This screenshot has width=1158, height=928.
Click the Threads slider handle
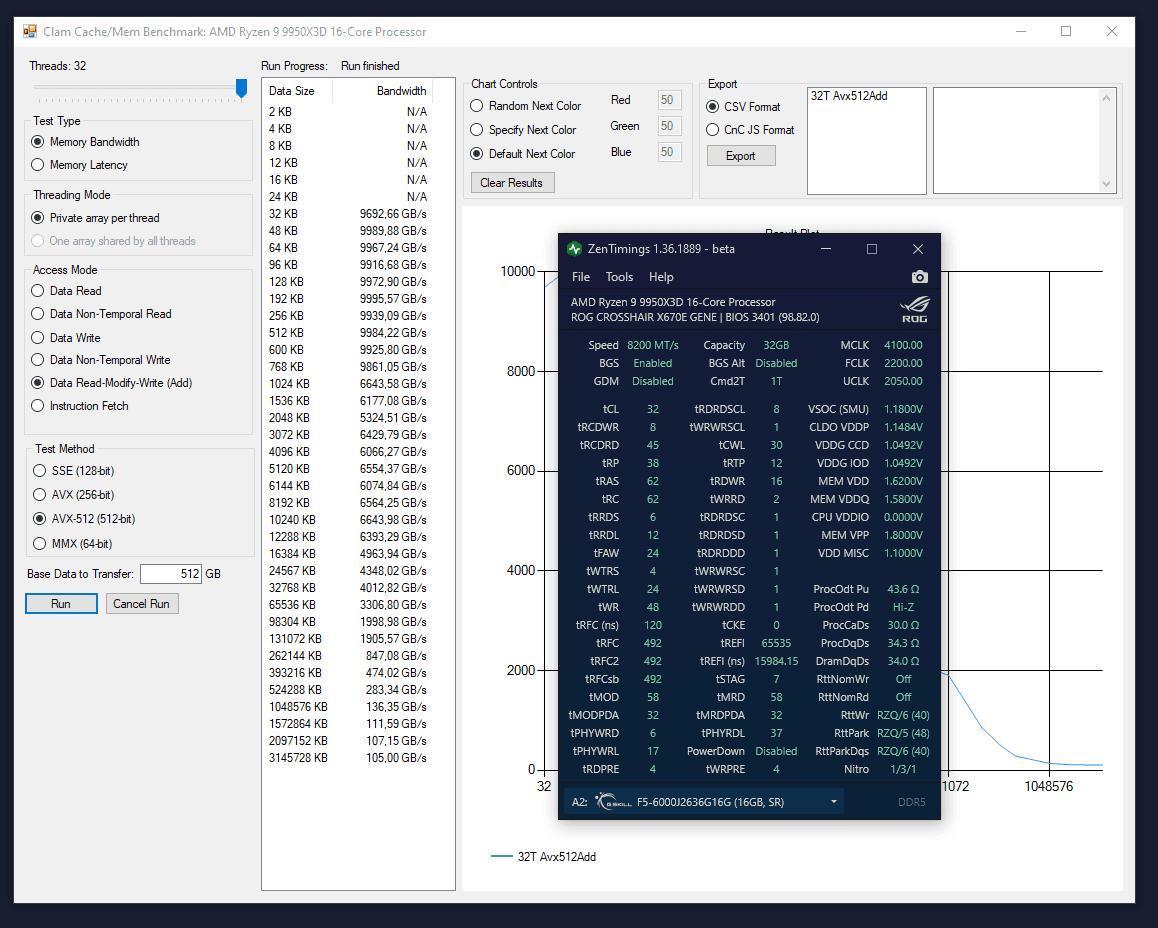coord(241,89)
